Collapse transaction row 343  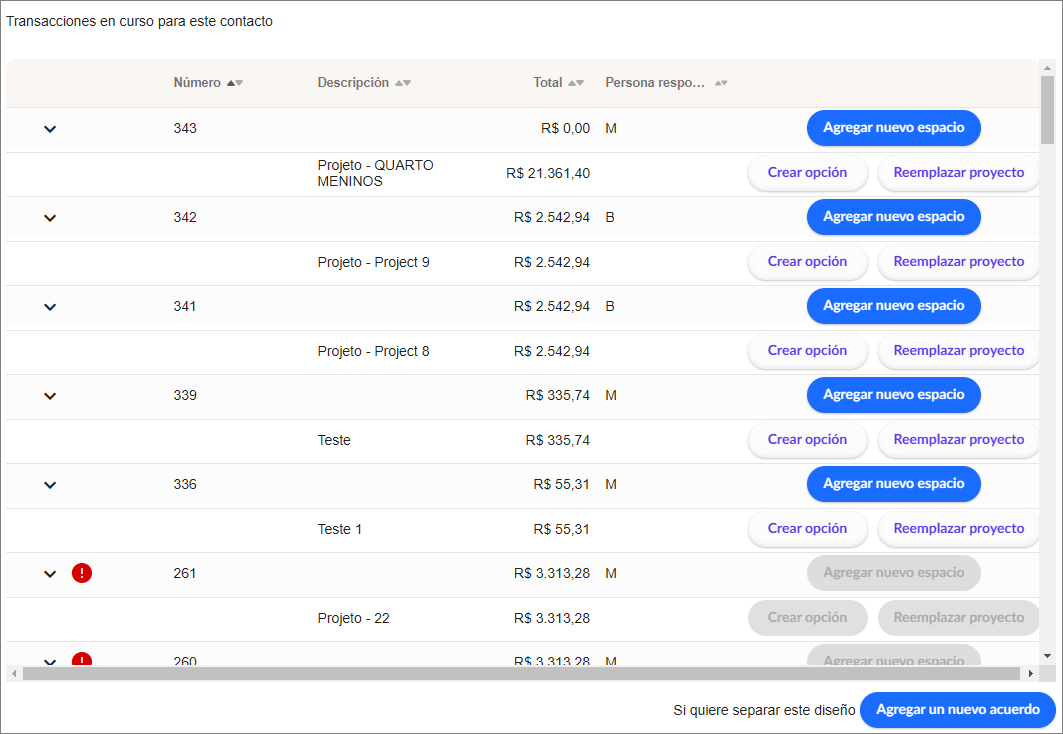50,129
